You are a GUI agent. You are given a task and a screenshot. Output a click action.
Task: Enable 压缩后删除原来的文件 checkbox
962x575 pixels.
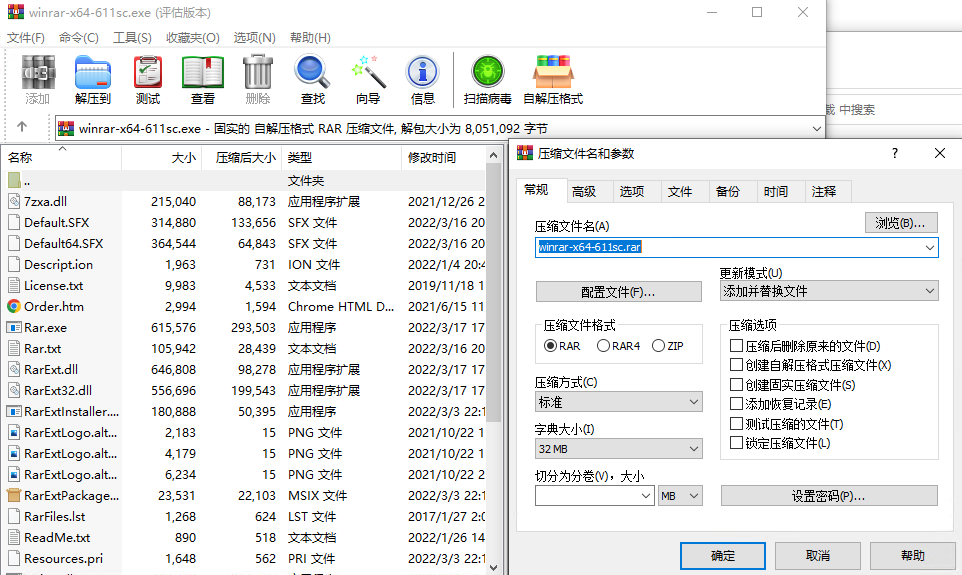(x=736, y=345)
